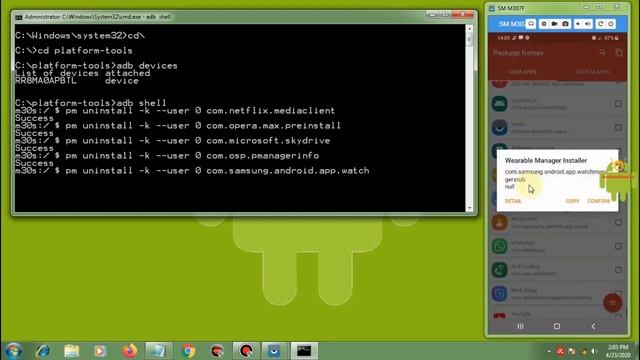Open Google Chrome from the taskbar
Viewport: 640px width, 360px height.
(188, 351)
